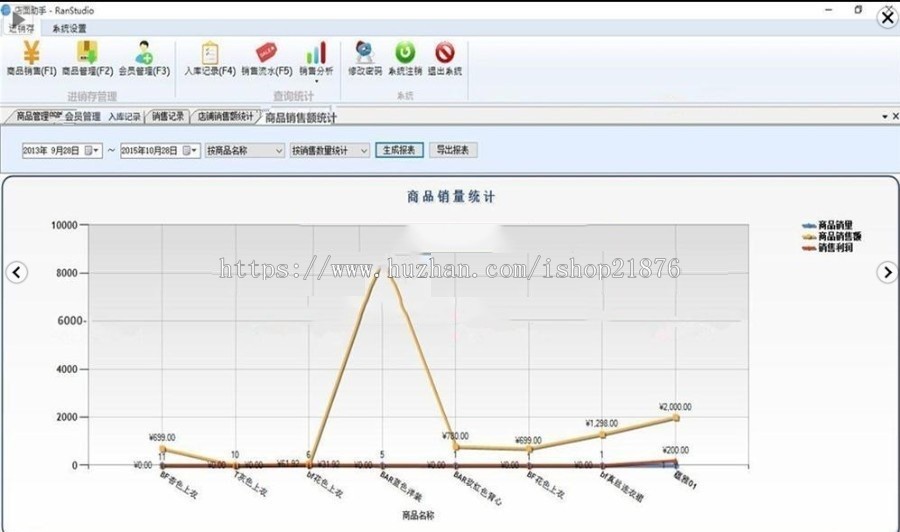This screenshot has width=900, height=532.
Task: Click the 2000 y-axis label
Action: point(67,417)
